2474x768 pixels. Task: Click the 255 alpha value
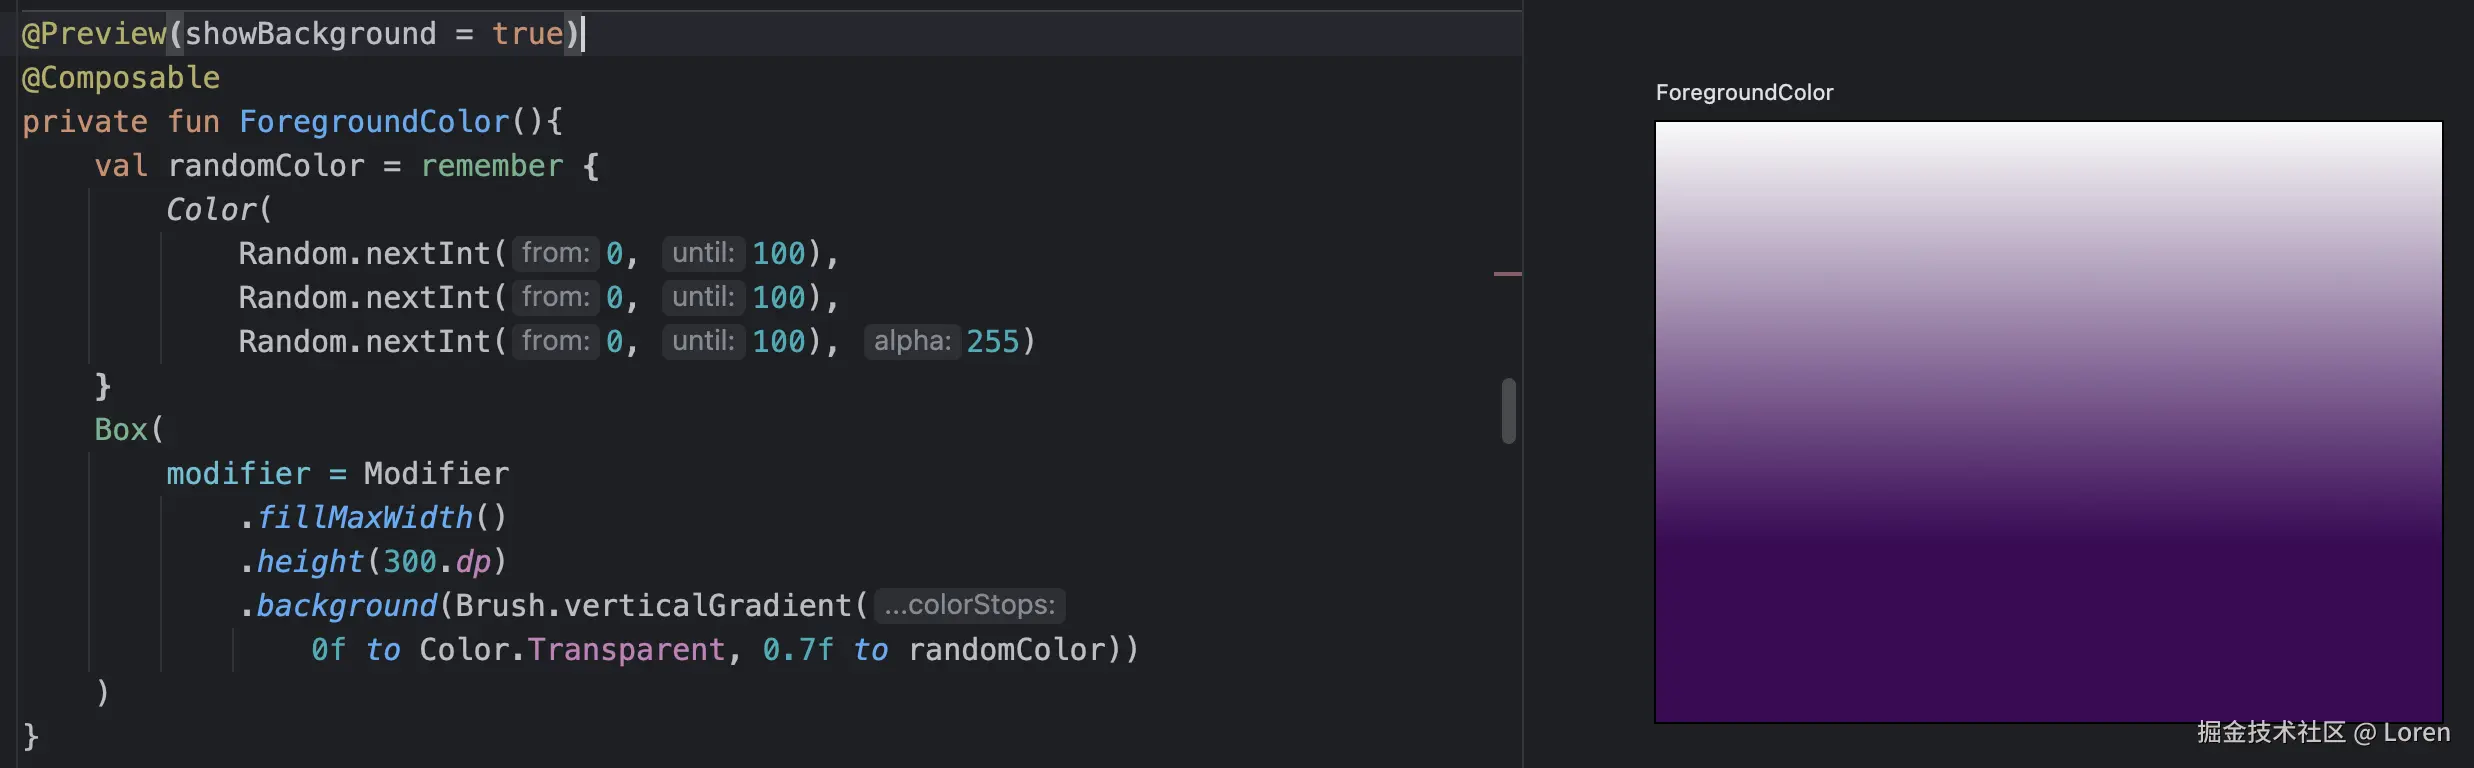[992, 342]
